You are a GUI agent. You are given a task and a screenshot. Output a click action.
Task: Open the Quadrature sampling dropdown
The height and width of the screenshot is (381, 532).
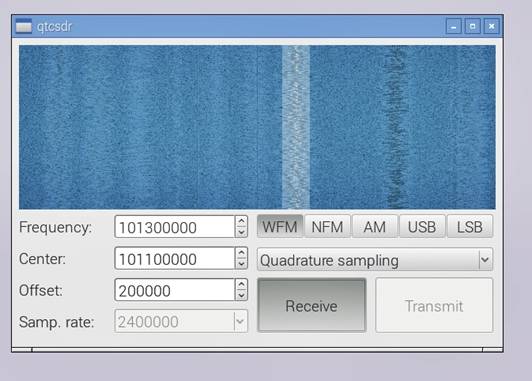point(375,260)
